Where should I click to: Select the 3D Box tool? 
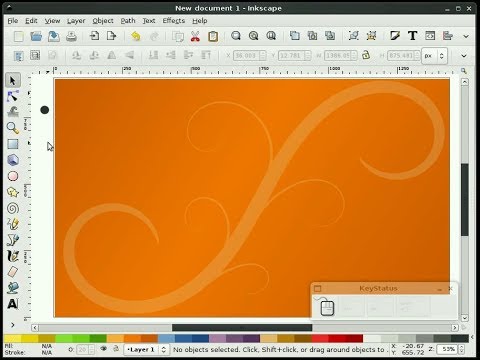tap(13, 160)
